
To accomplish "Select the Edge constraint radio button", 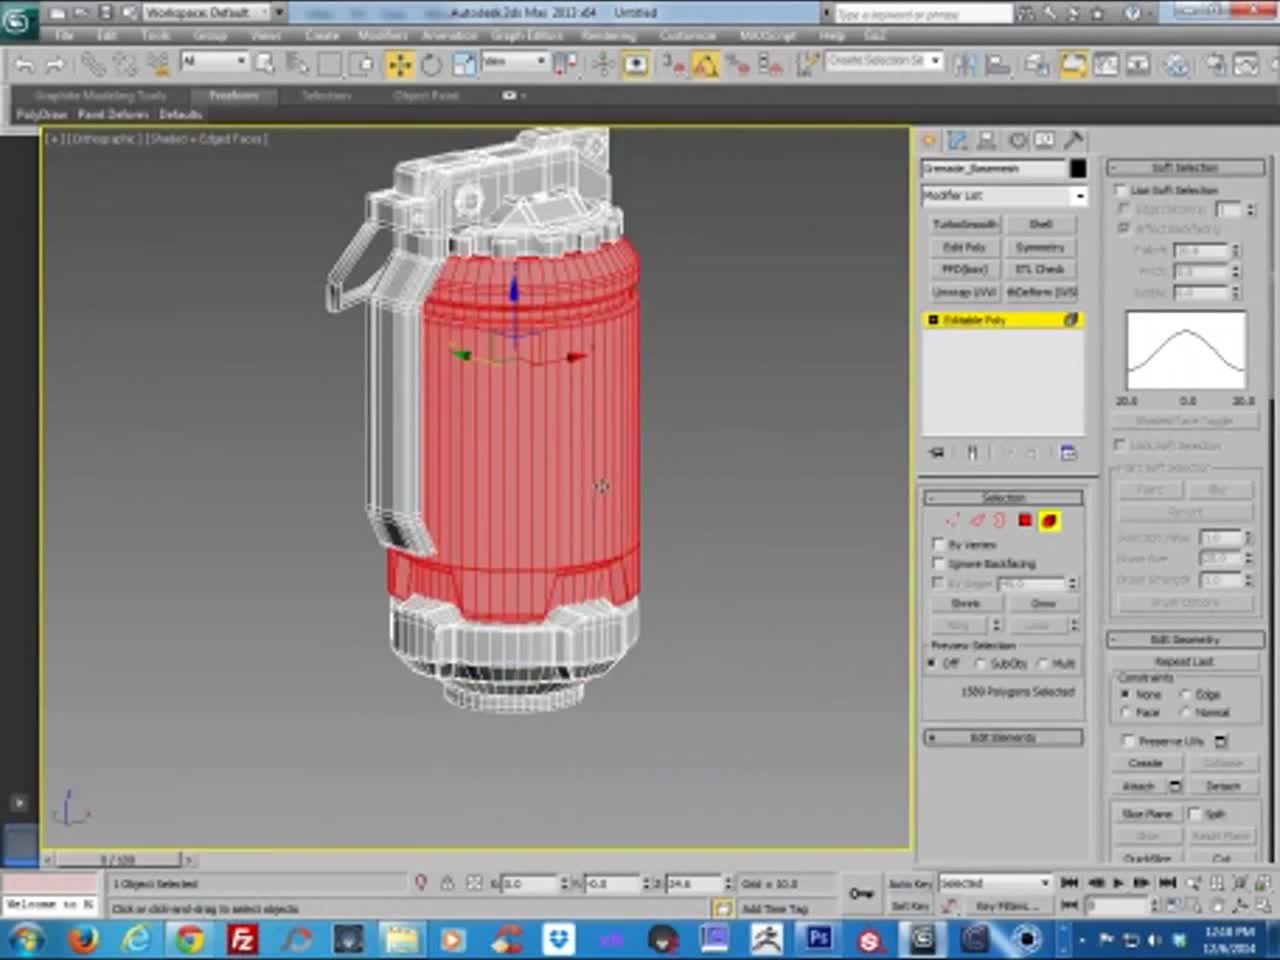I will [1187, 694].
